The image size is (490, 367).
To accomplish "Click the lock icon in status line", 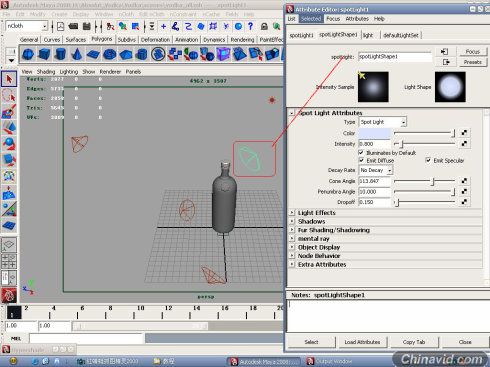I will click(x=264, y=26).
